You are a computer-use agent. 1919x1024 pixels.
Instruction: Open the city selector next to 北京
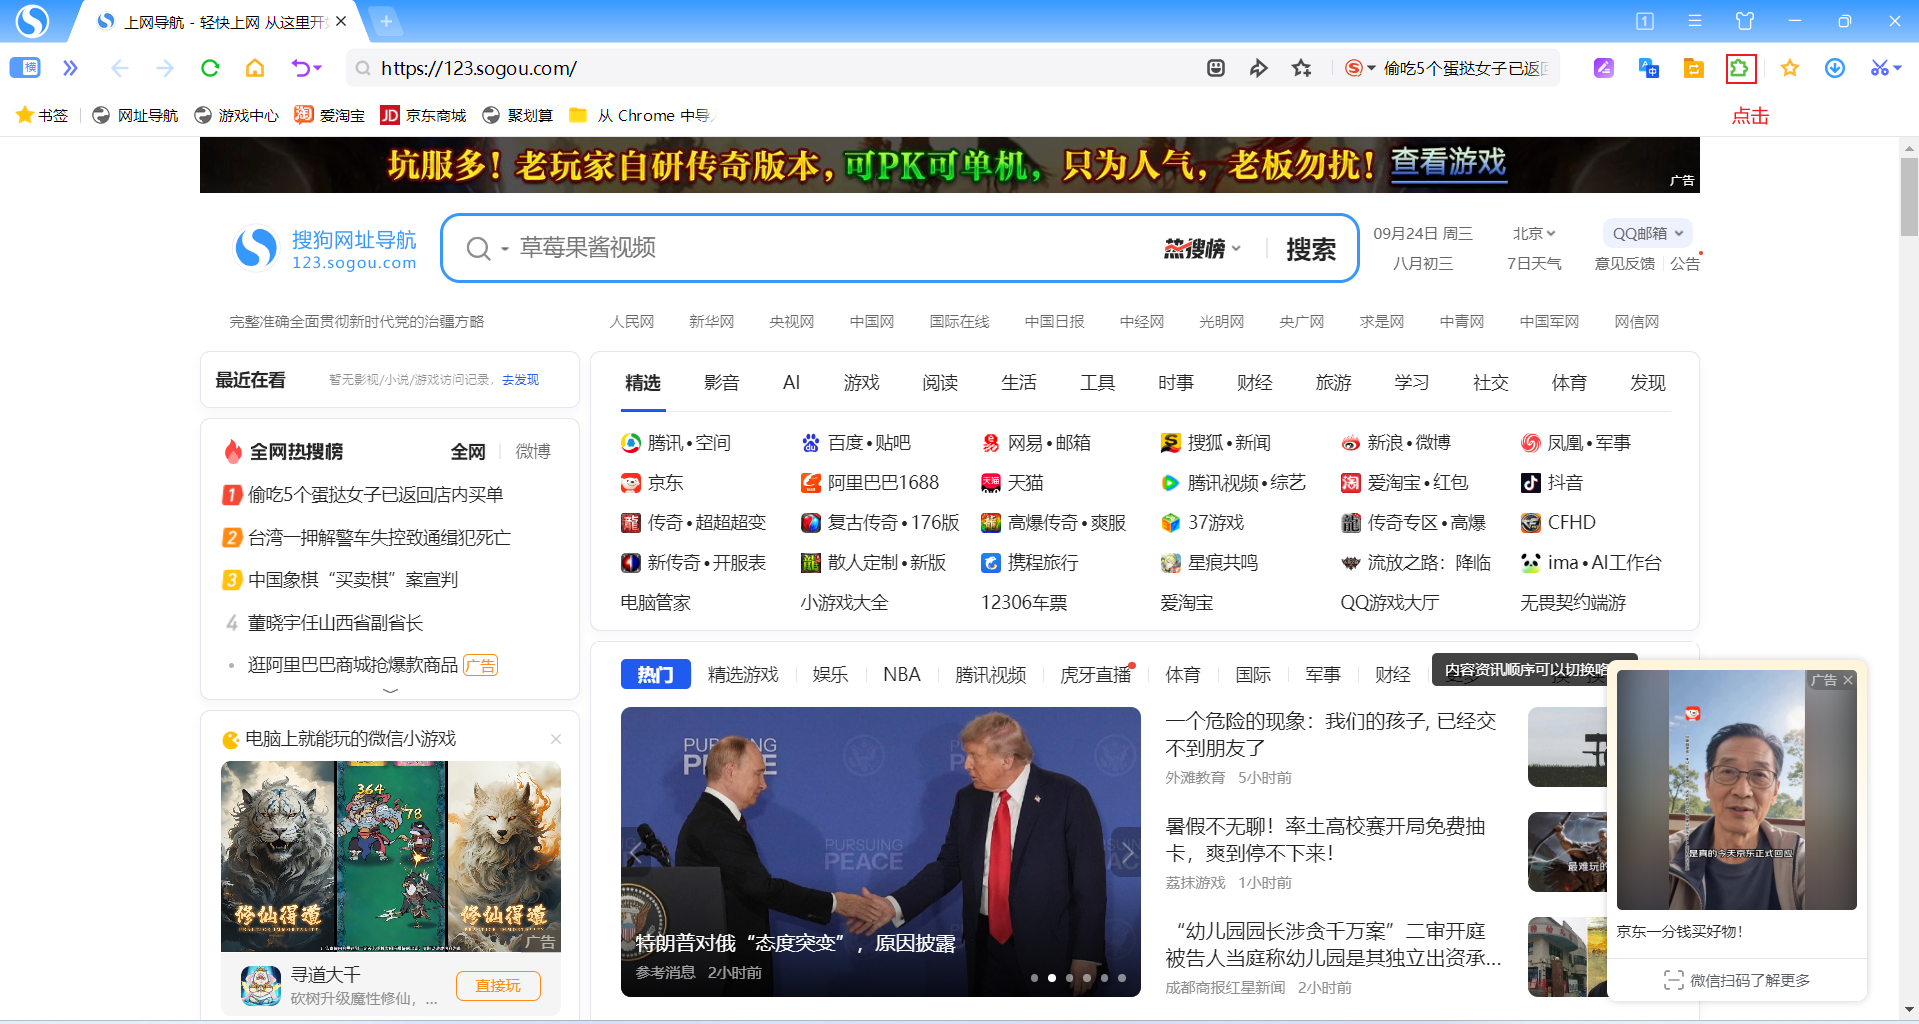(x=1534, y=233)
